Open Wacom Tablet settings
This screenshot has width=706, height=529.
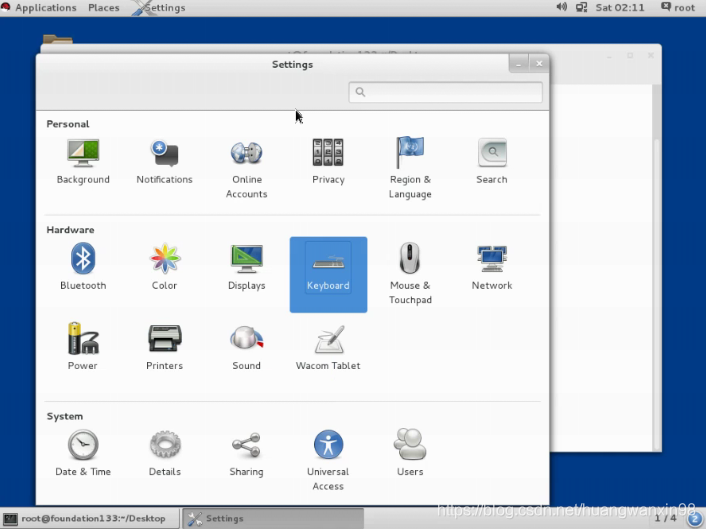click(328, 346)
